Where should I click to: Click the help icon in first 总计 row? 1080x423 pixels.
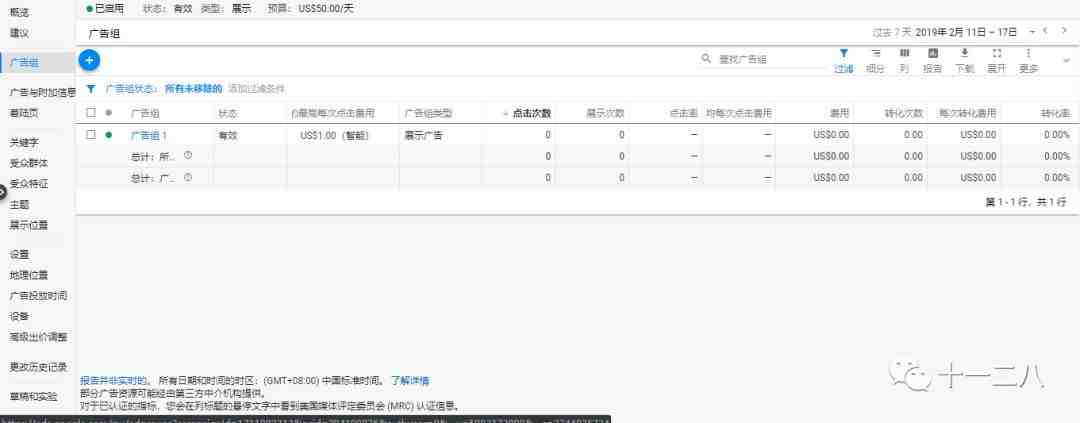tap(187, 155)
